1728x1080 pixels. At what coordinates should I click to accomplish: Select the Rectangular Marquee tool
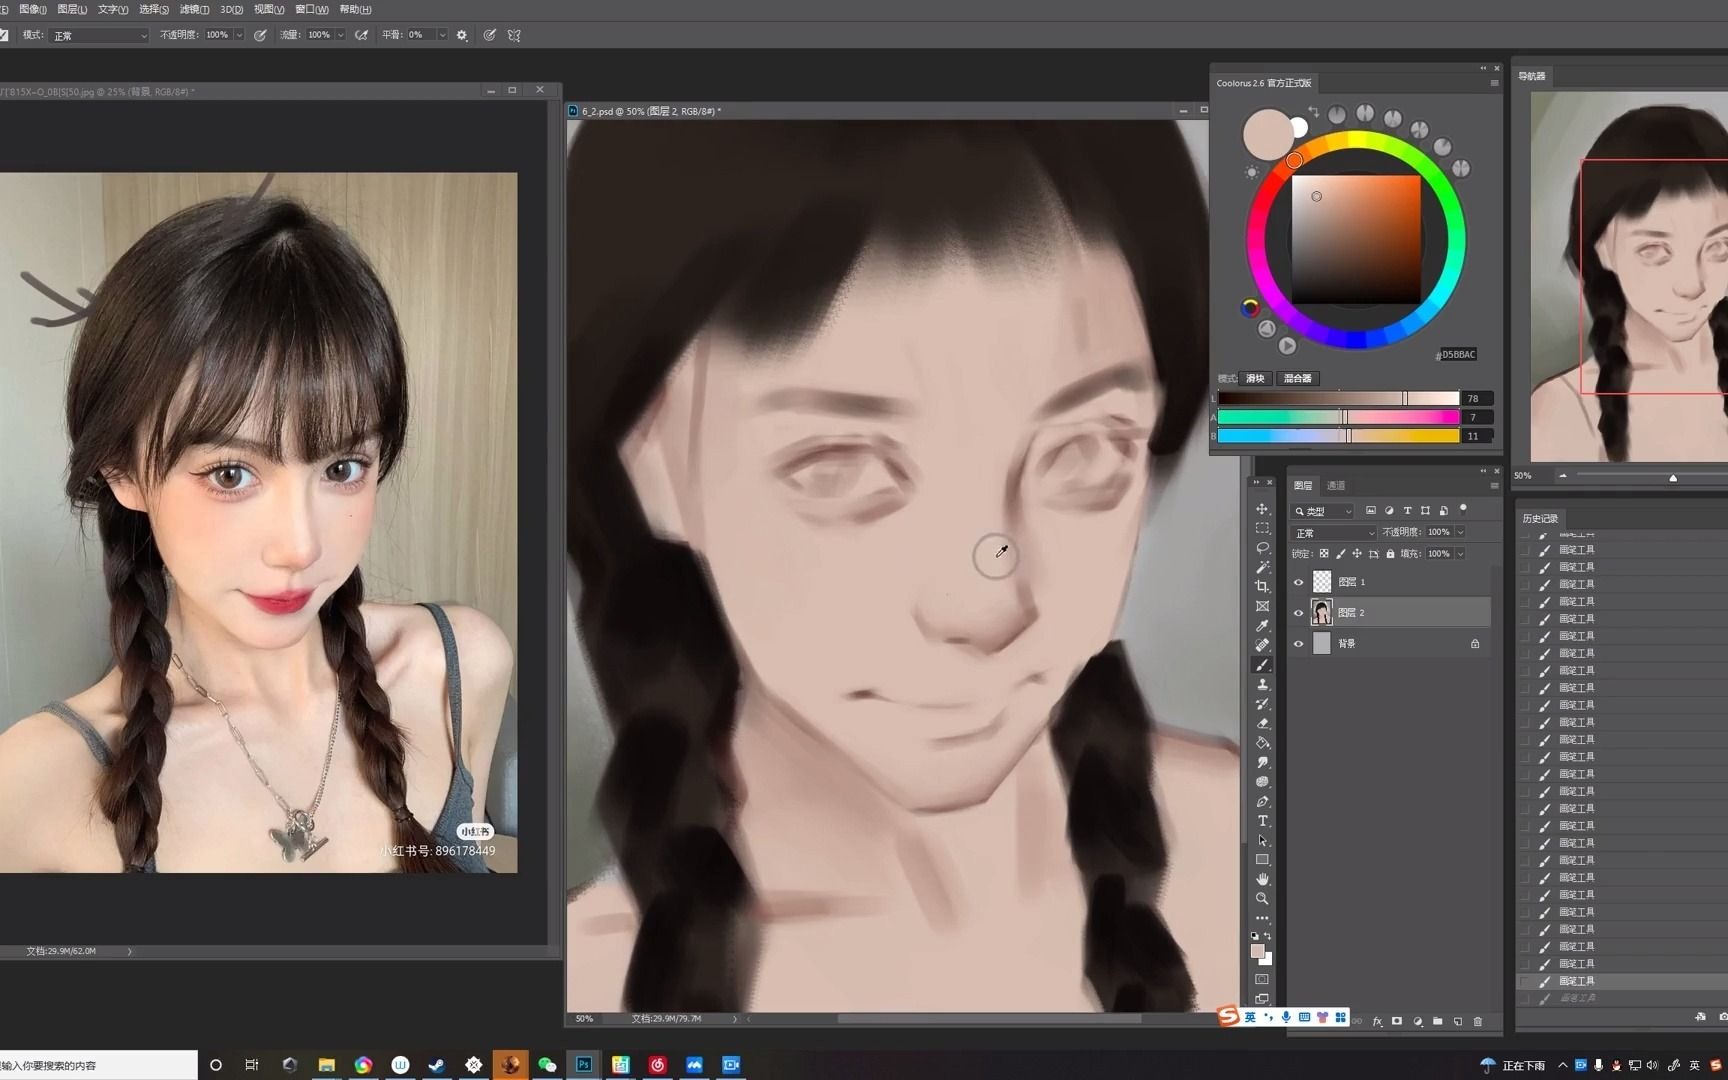point(1262,528)
